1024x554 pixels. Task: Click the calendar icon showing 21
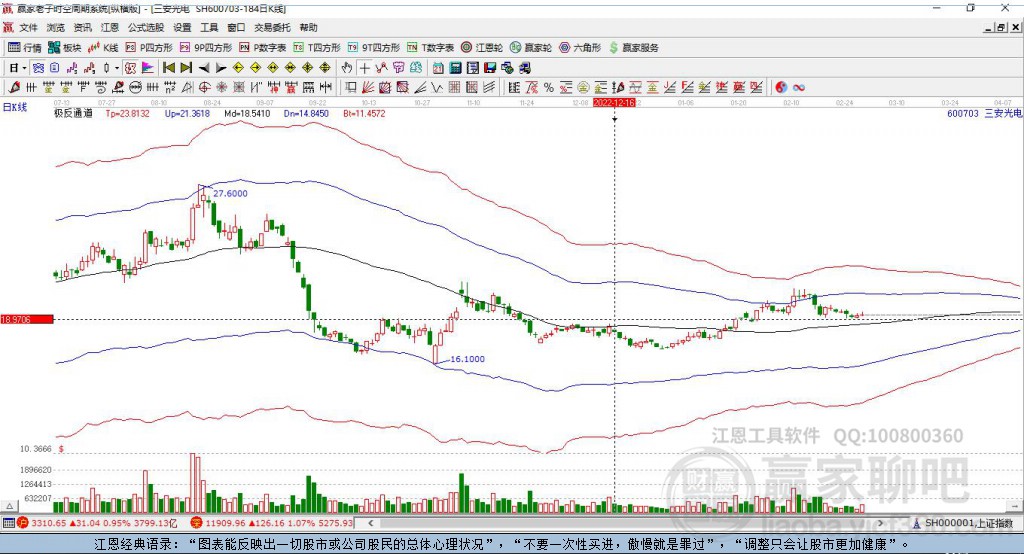tap(438, 68)
